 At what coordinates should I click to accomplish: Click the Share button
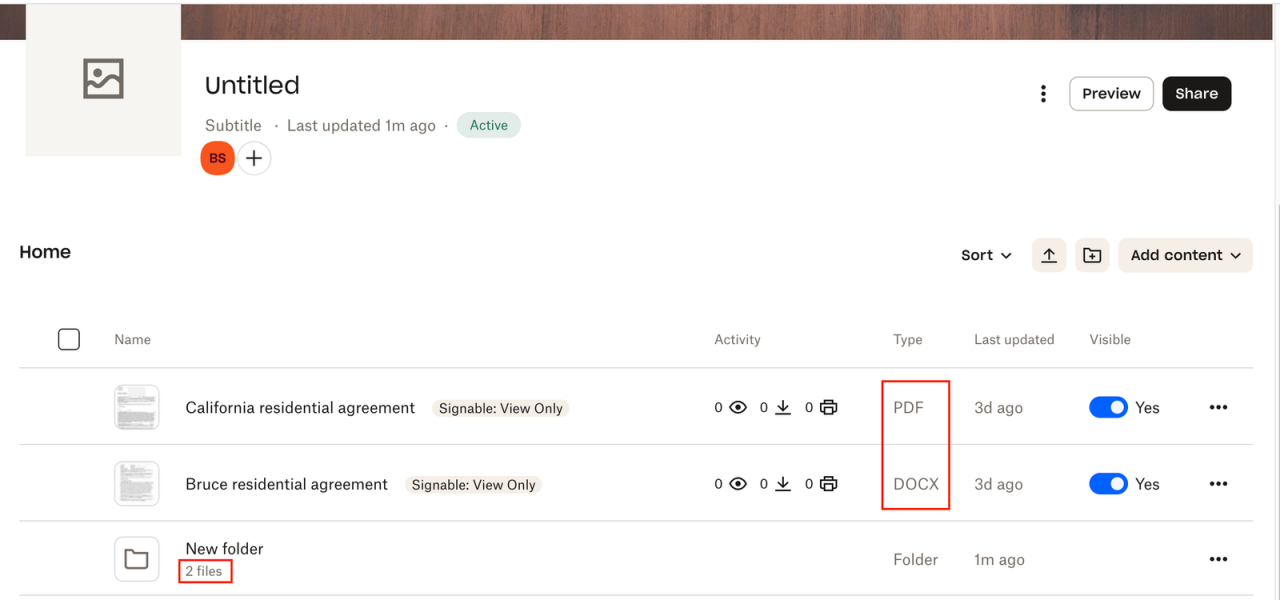point(1196,94)
